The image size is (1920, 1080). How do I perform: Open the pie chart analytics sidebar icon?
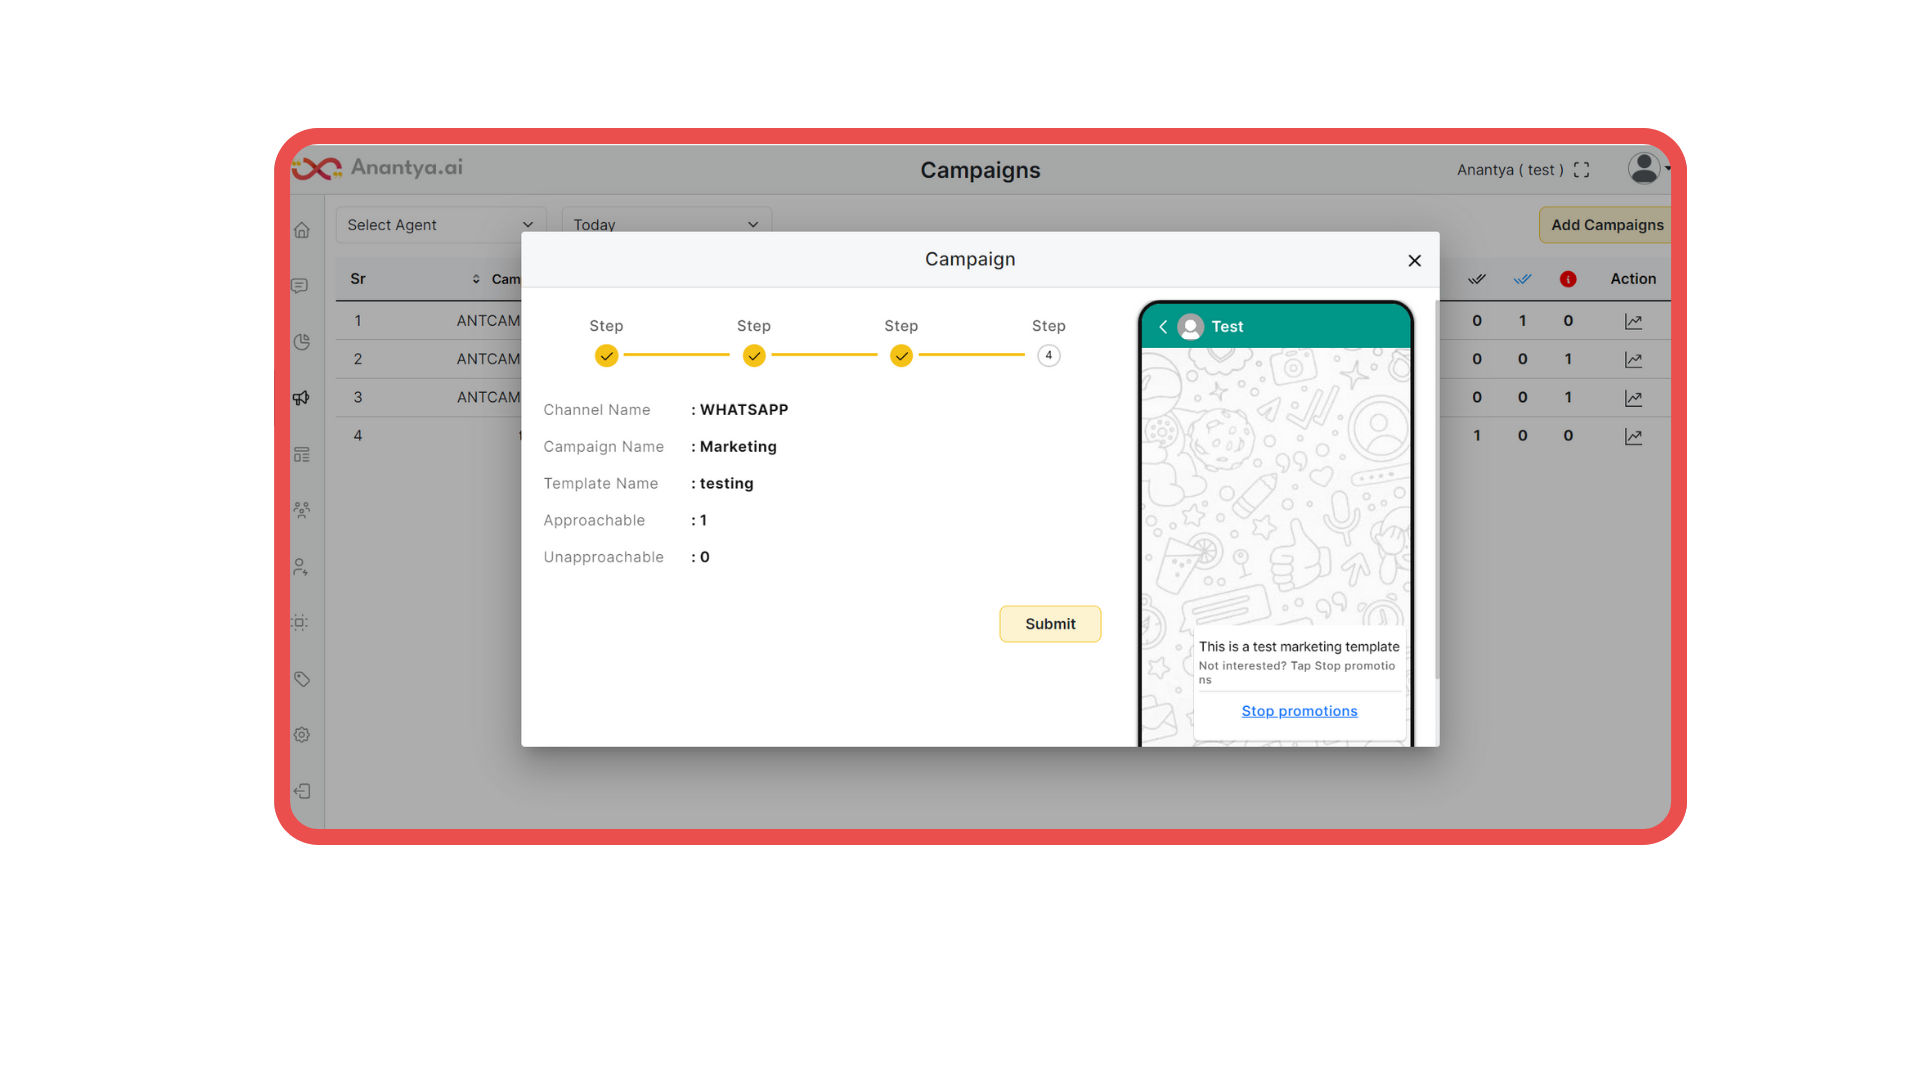pos(302,342)
